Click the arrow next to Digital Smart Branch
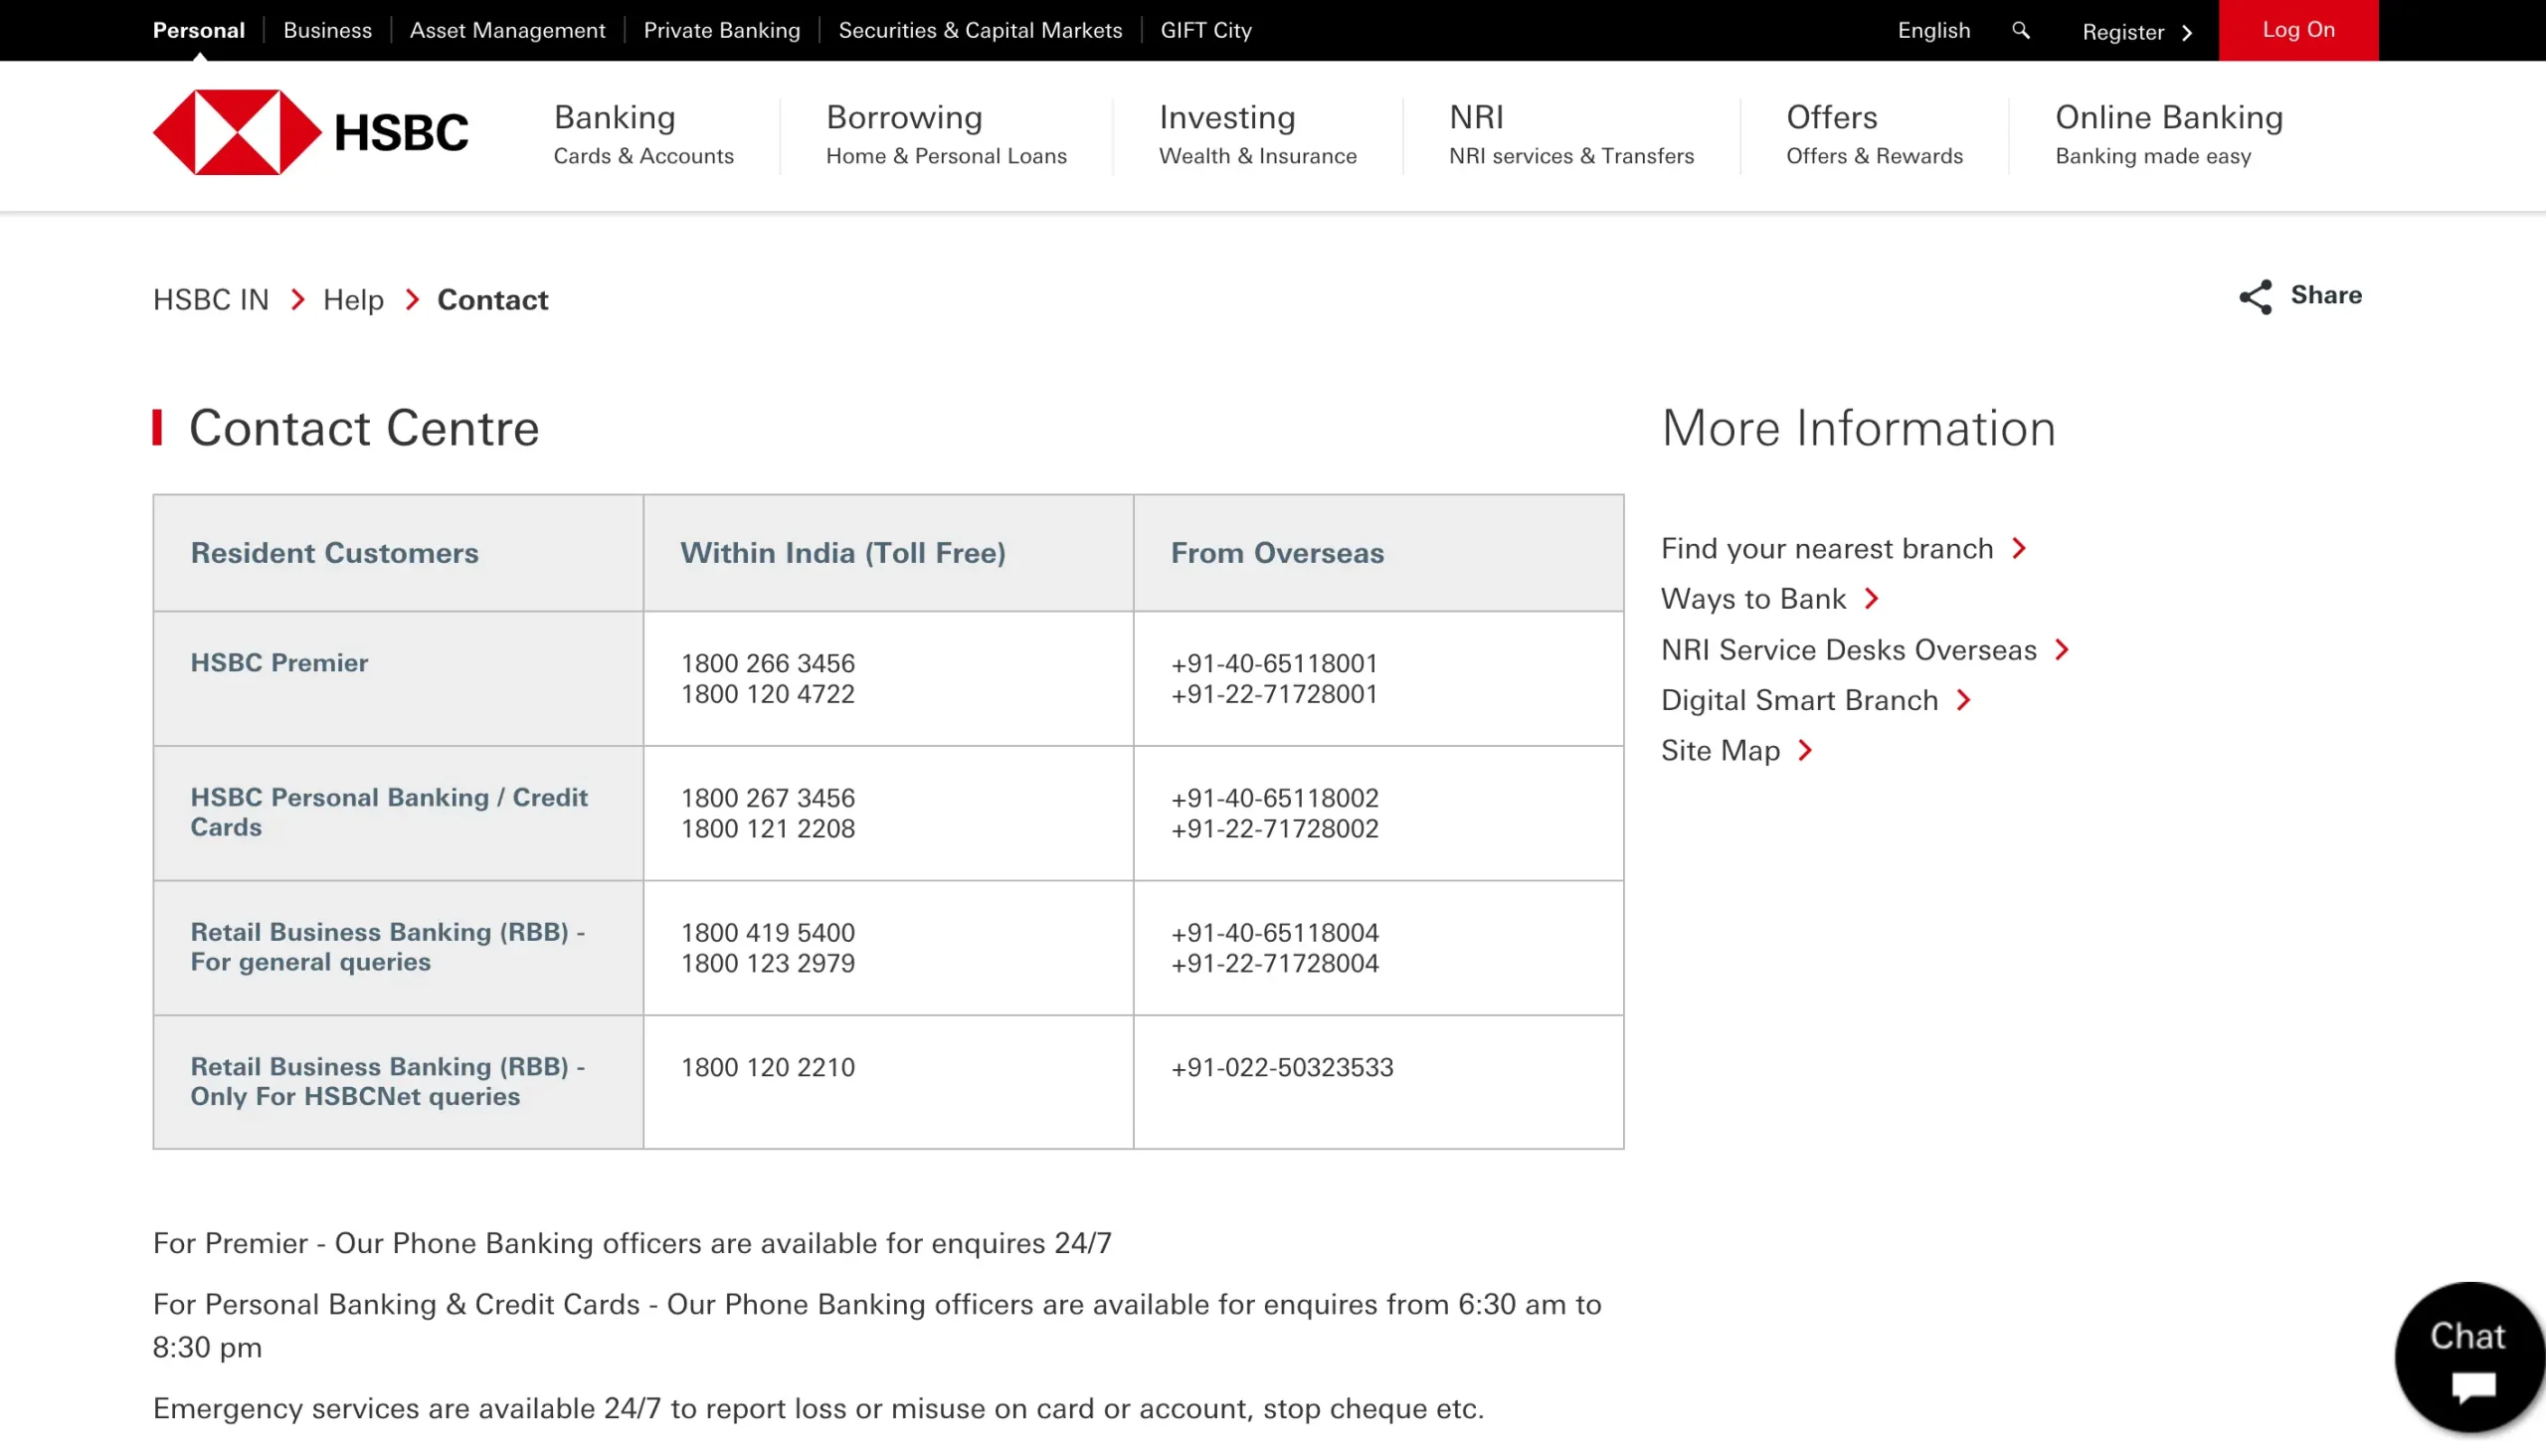This screenshot has height=1456, width=2546. pos(1965,700)
